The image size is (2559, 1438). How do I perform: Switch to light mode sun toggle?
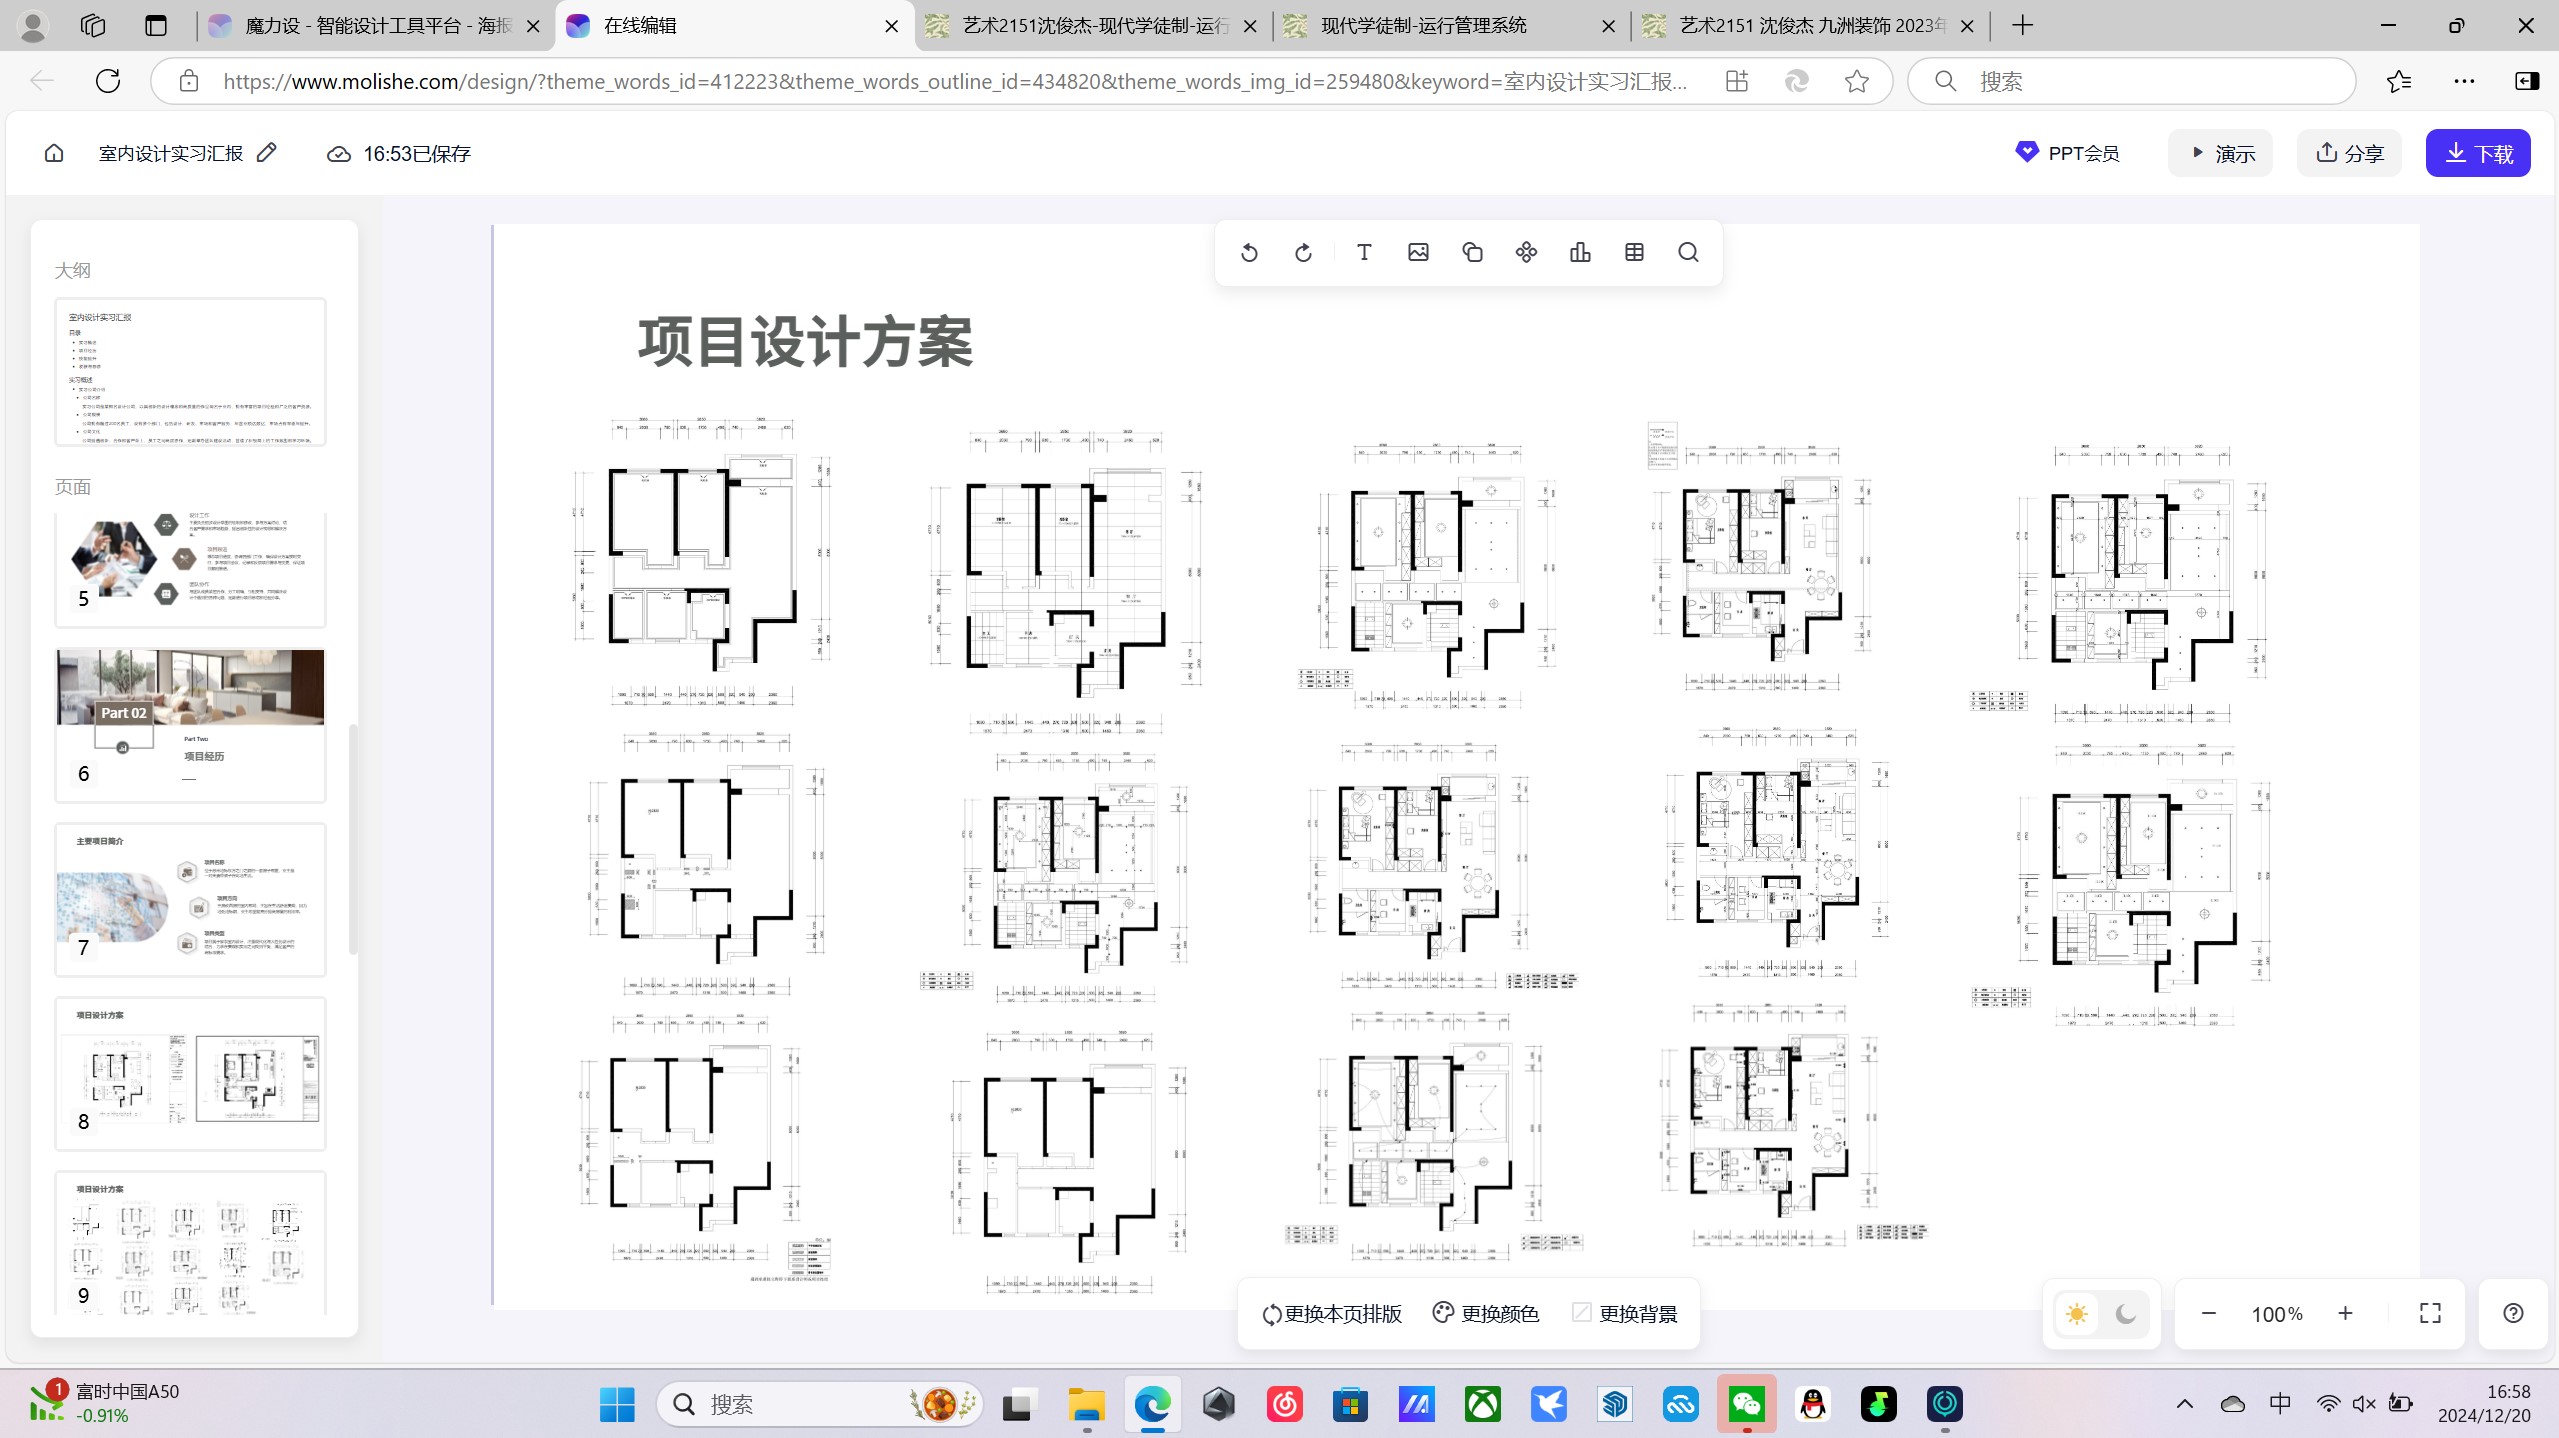click(x=2077, y=1313)
